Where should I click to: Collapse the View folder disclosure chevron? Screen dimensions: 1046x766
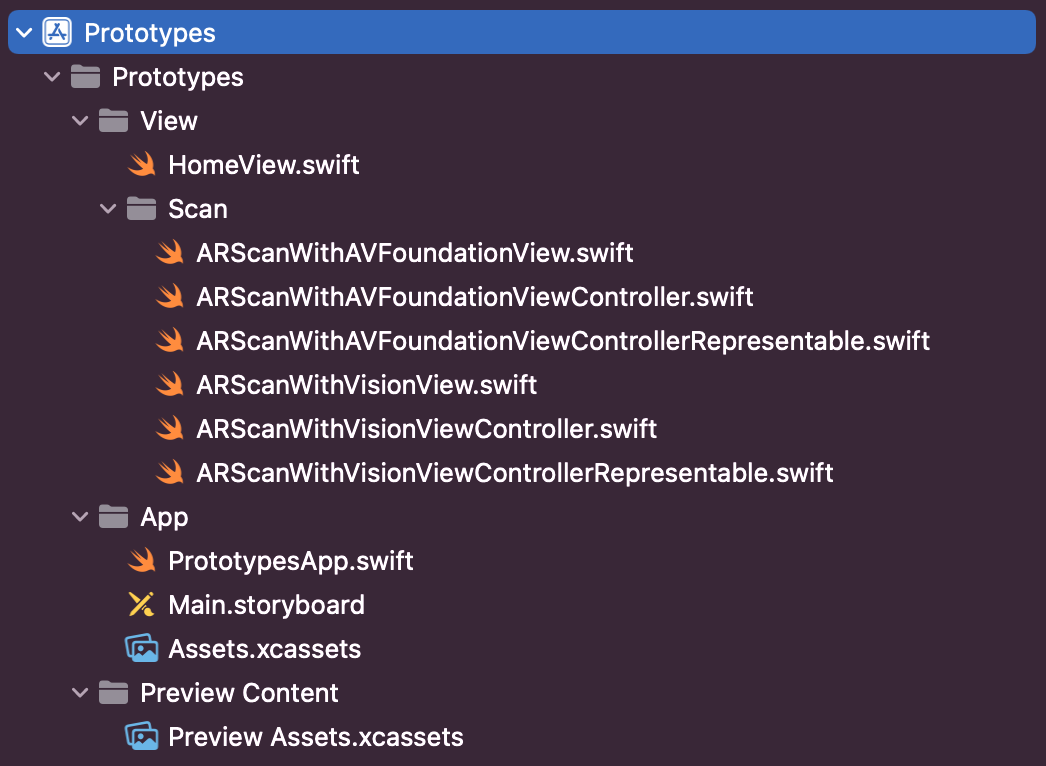click(x=80, y=121)
